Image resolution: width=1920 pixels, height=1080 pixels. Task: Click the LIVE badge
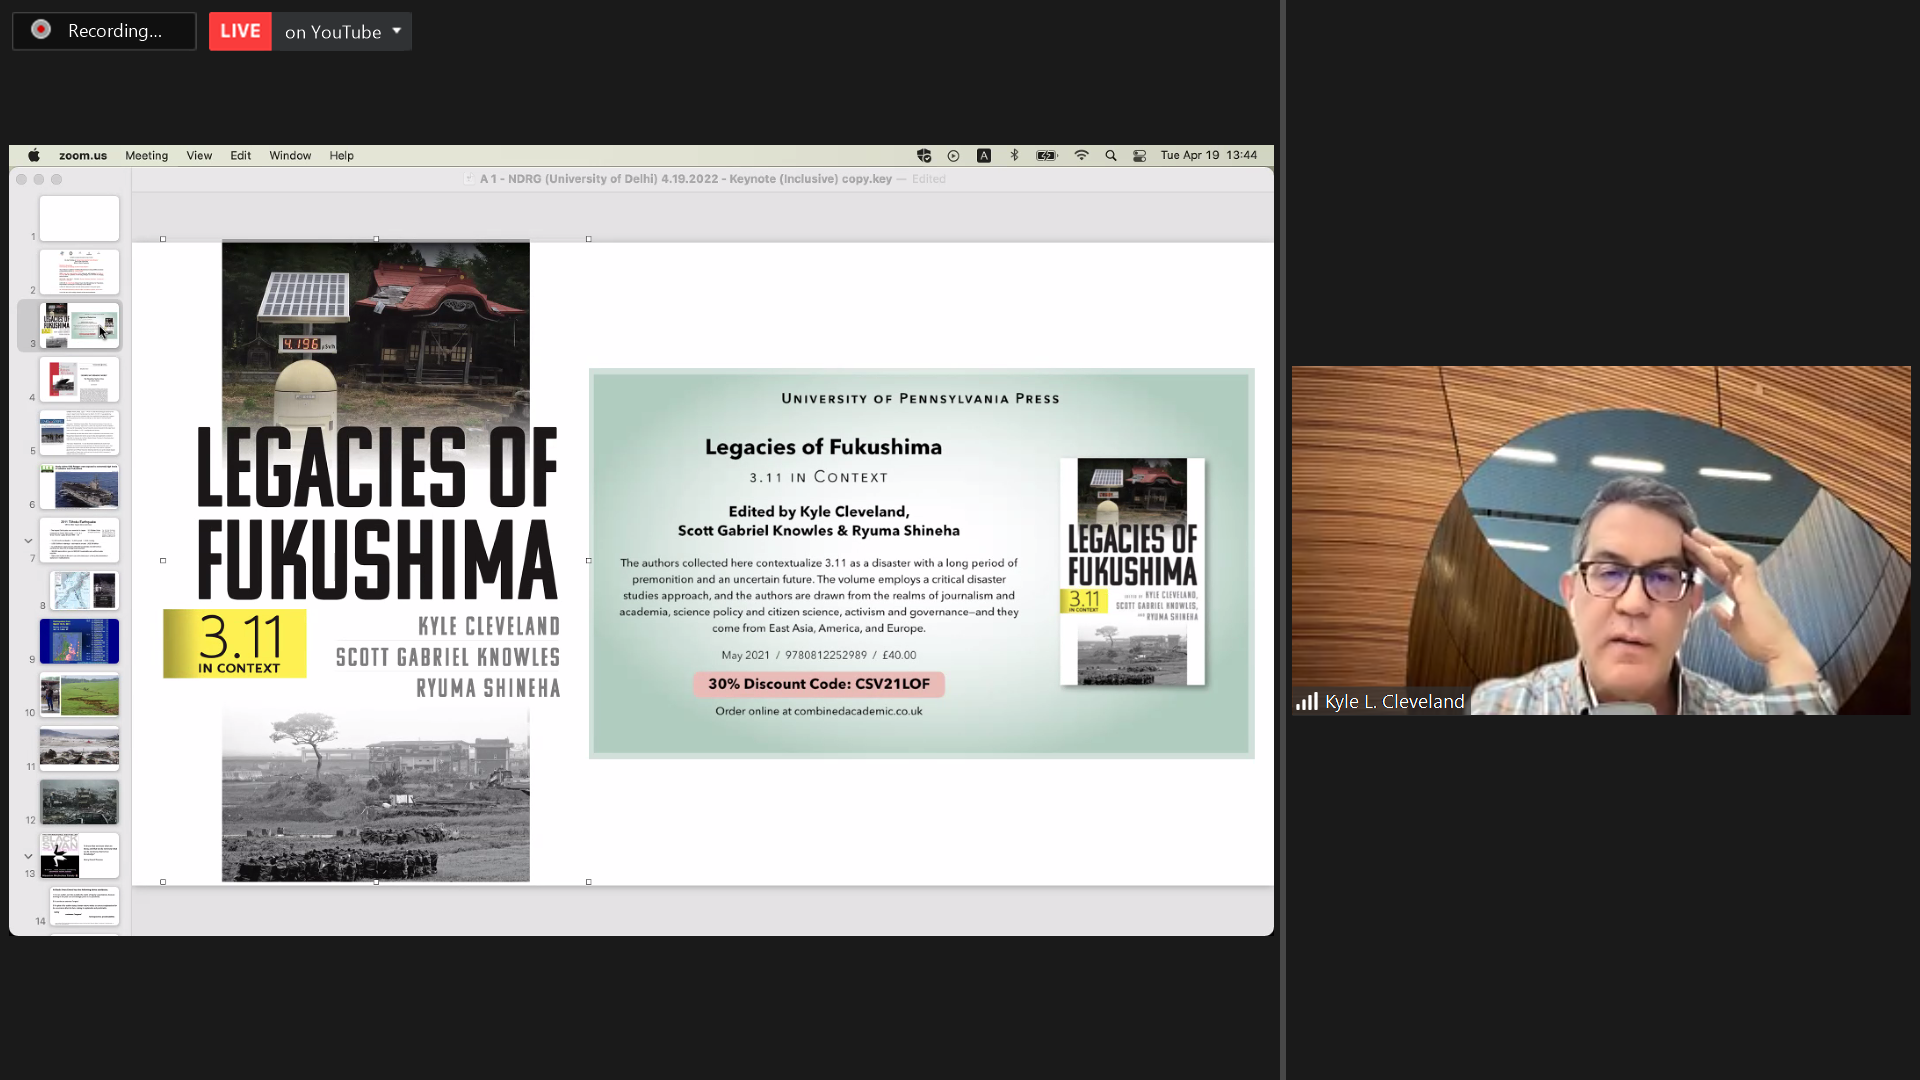click(x=240, y=31)
